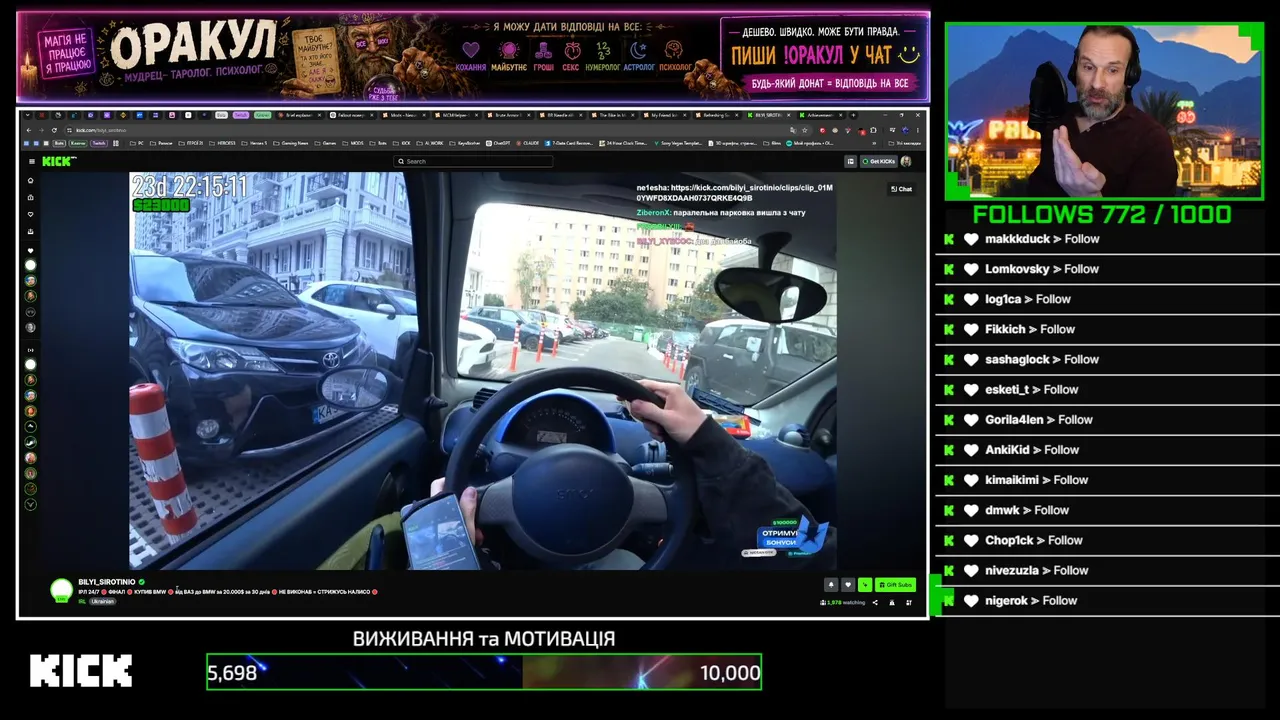
Task: Click the Chop1ck Follow alert entry
Action: 1107,540
